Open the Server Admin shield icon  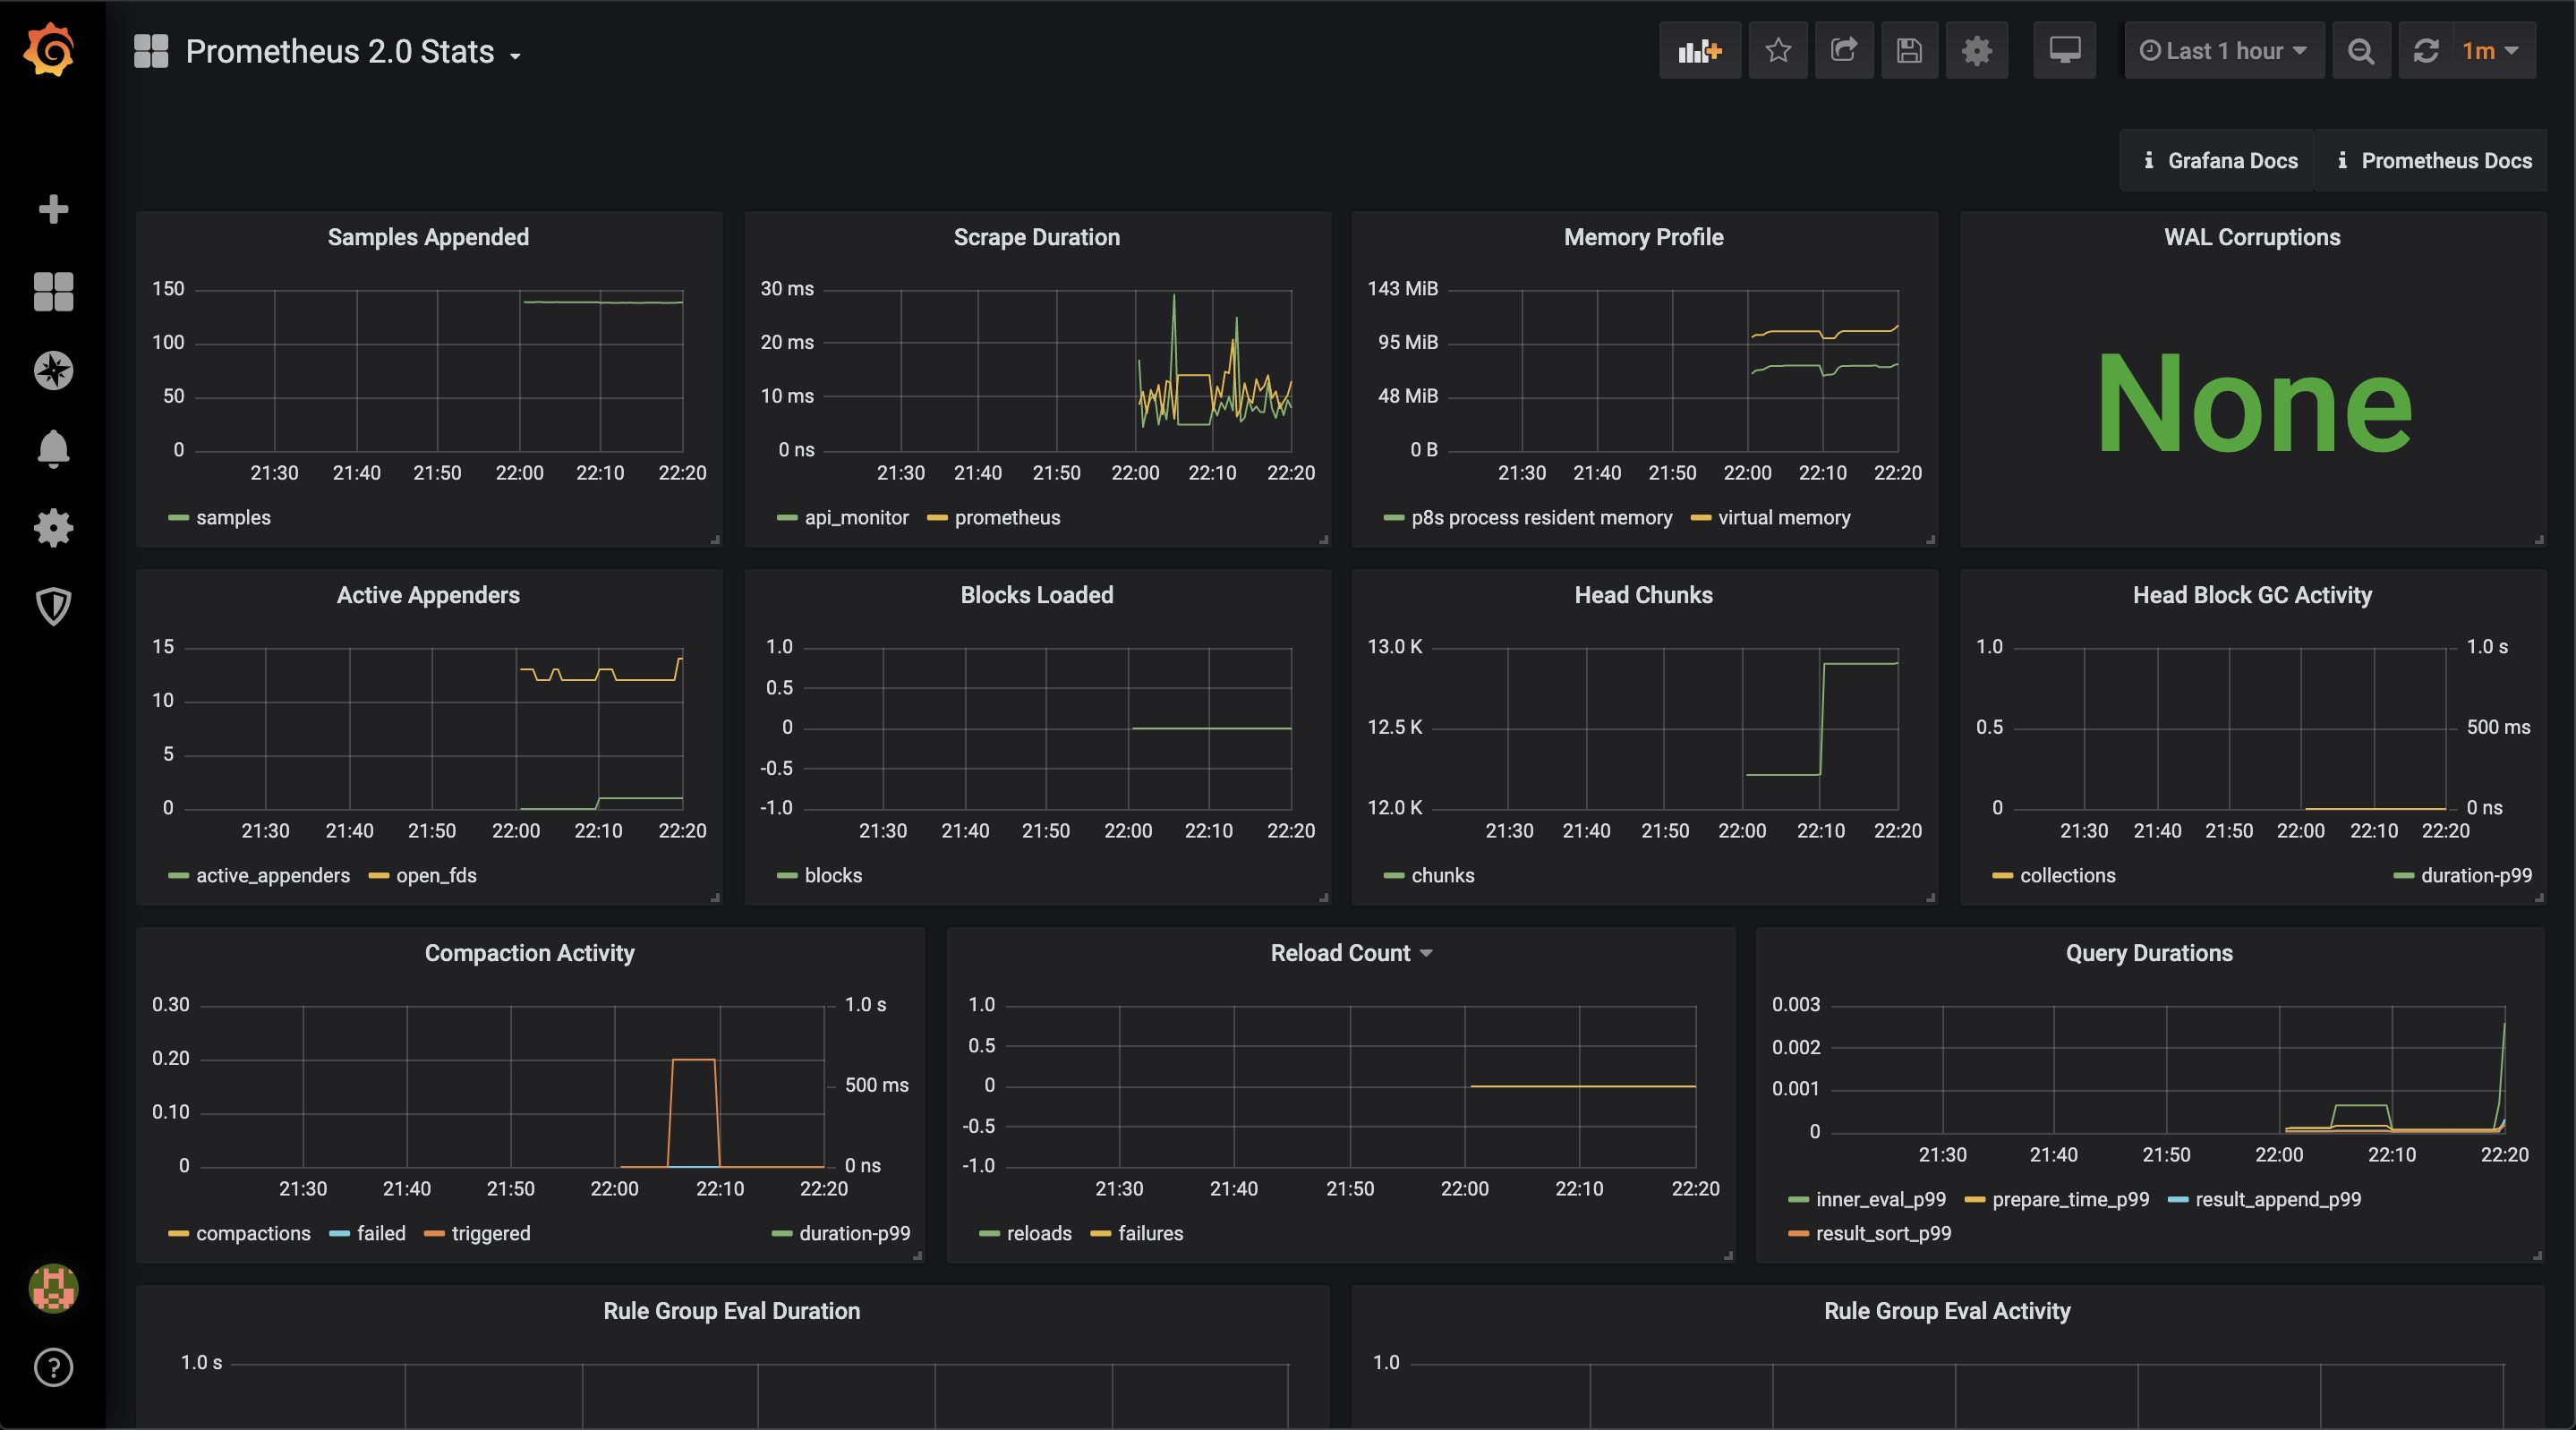(53, 606)
